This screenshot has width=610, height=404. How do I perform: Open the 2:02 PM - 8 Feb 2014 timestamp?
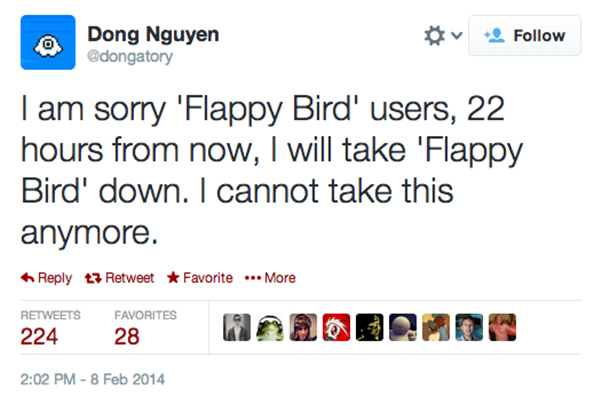(92, 379)
